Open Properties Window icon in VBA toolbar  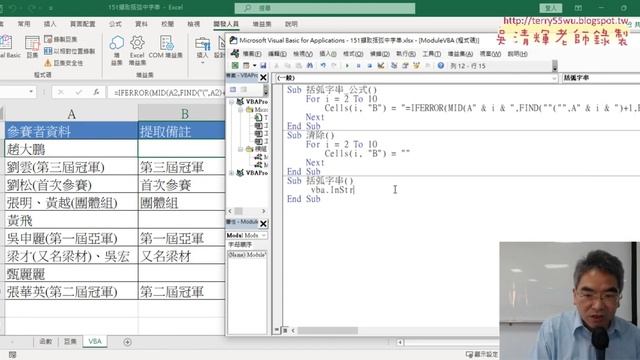tap(405, 66)
